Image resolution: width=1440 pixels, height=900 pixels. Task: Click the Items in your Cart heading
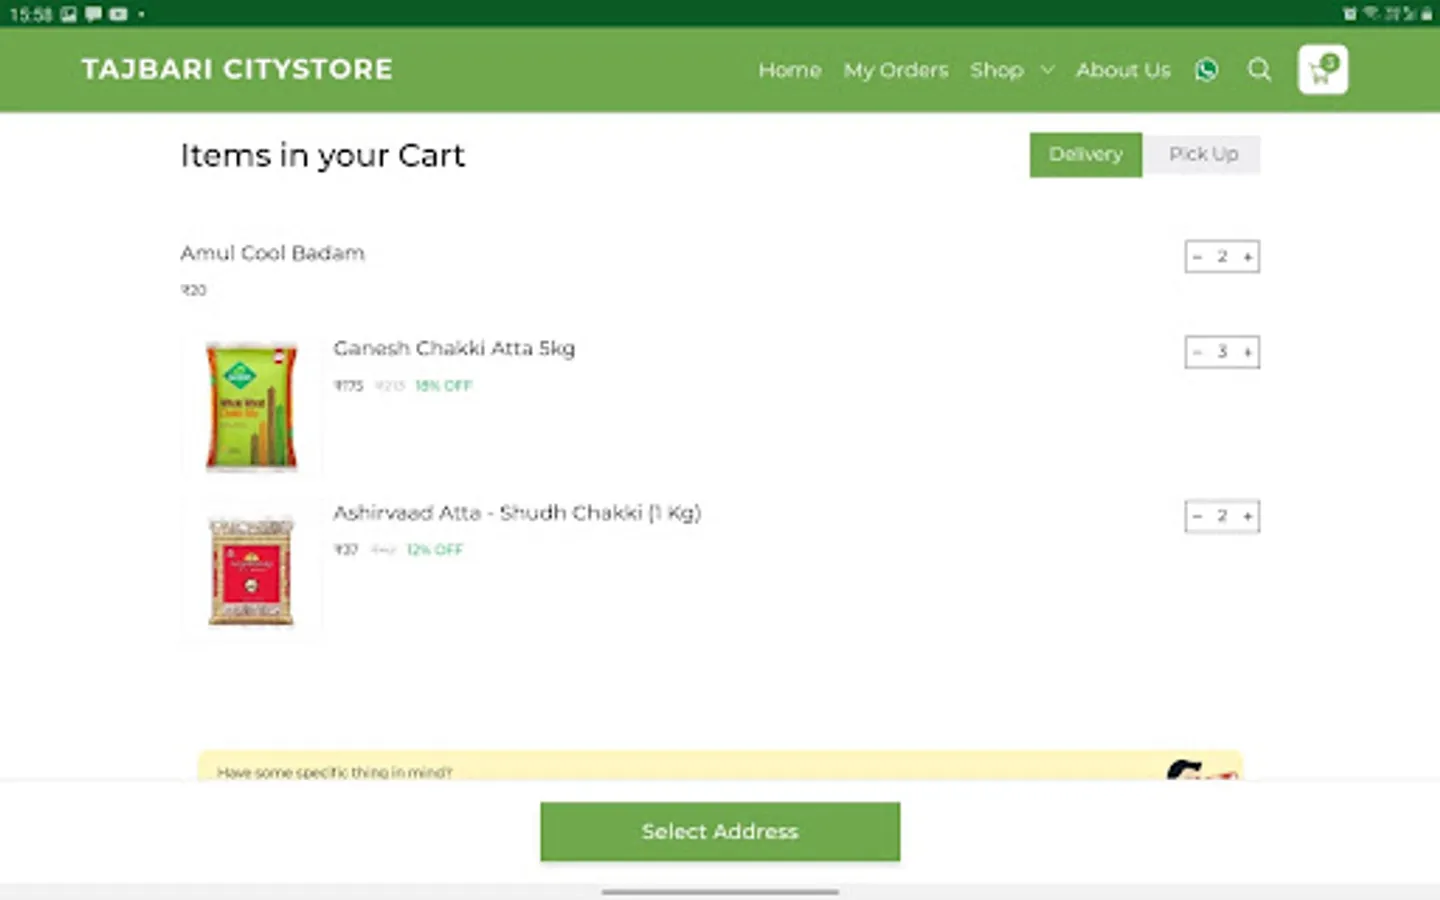pyautogui.click(x=322, y=156)
